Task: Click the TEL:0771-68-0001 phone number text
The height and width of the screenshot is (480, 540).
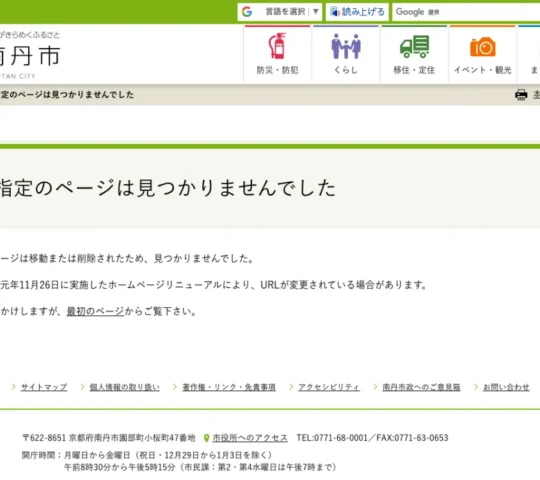Action: tap(332, 438)
